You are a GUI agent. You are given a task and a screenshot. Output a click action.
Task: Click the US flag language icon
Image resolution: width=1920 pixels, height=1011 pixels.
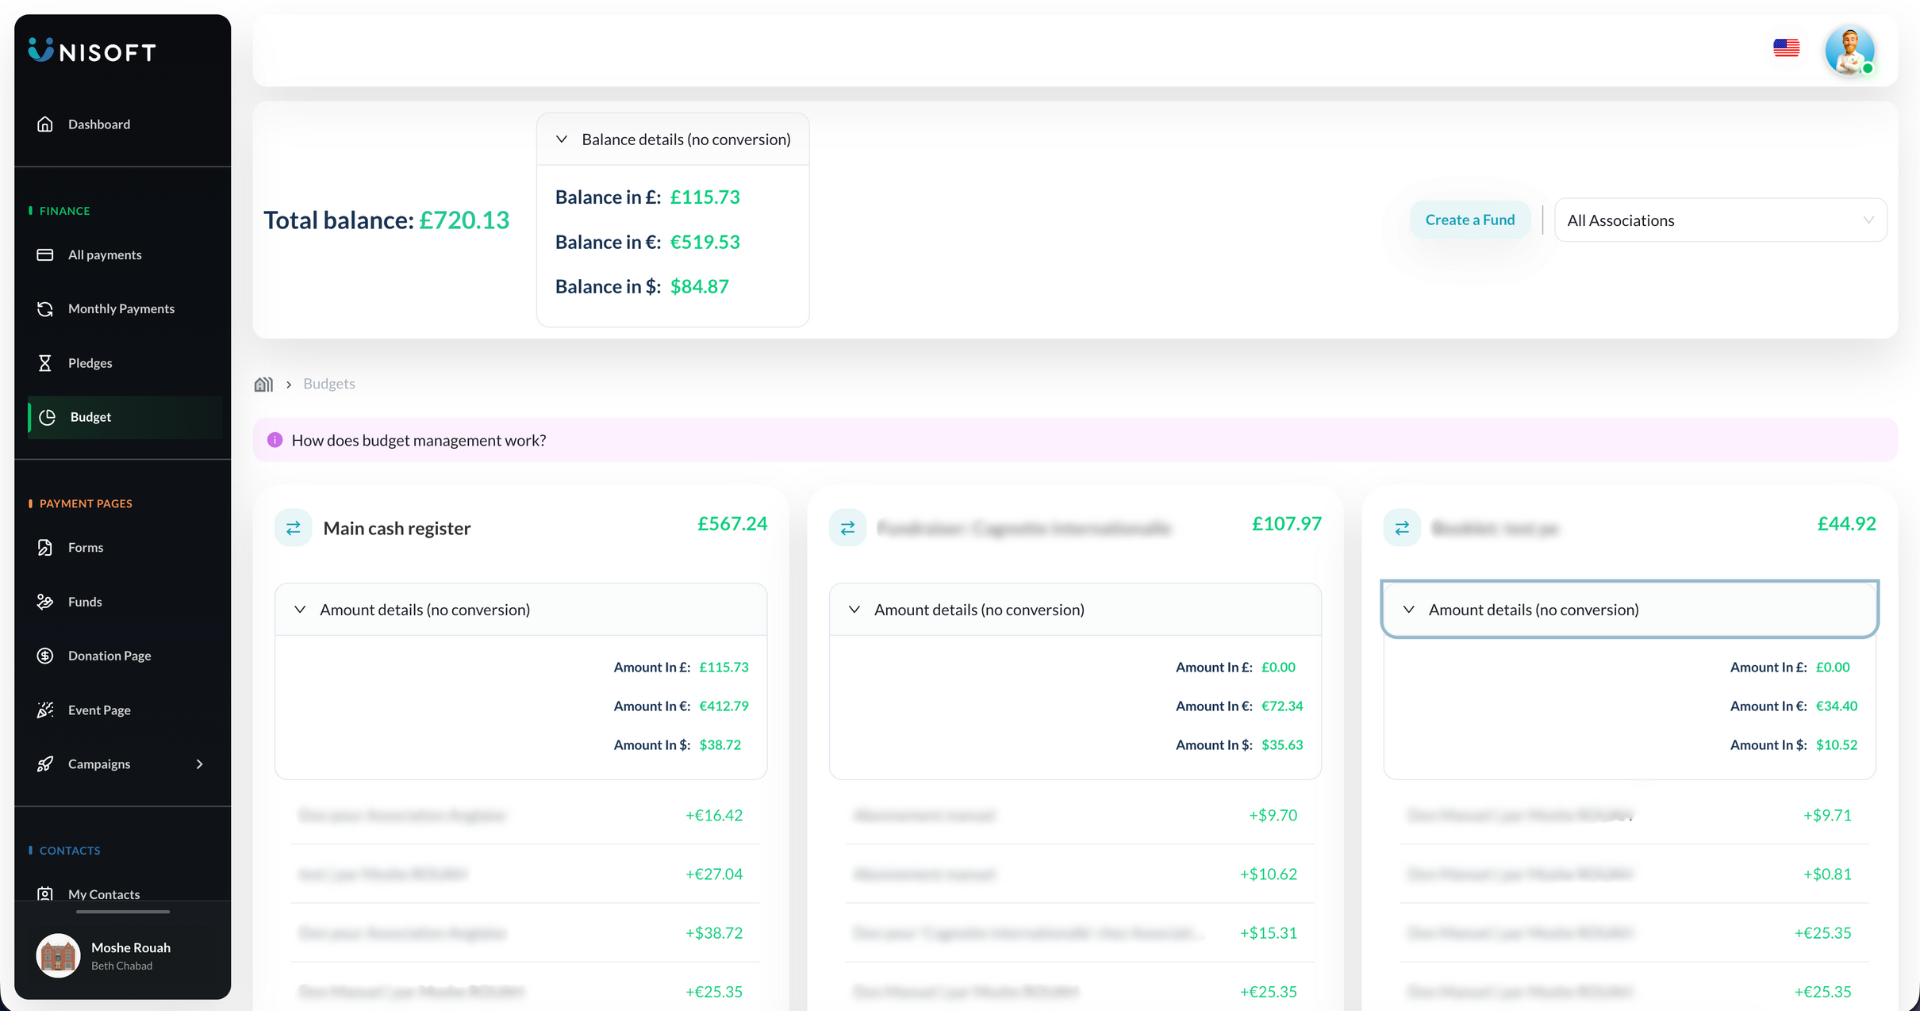(x=1786, y=48)
